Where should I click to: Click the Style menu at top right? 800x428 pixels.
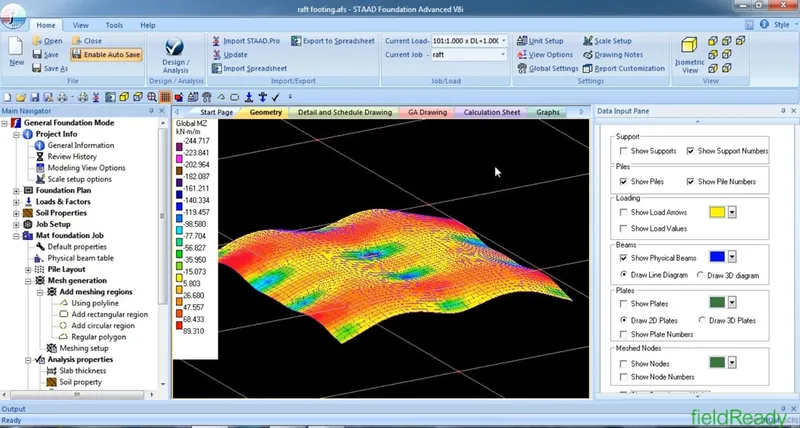(x=784, y=24)
